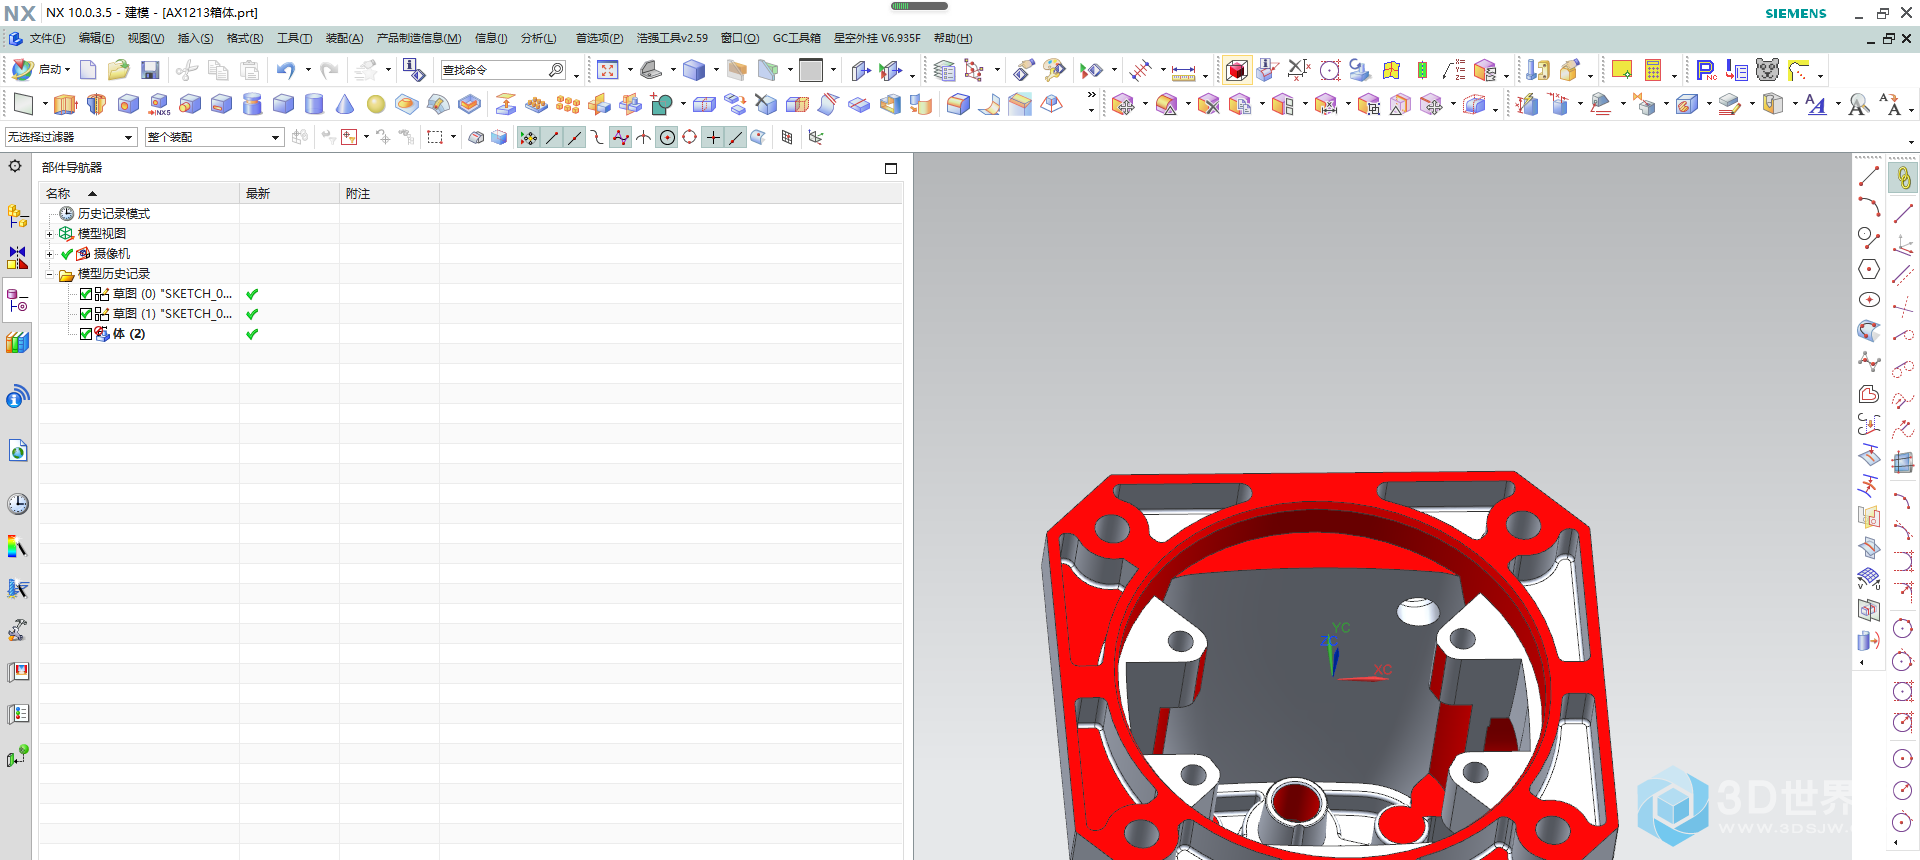Save the part with the floppy disk icon
The image size is (1920, 860).
point(150,70)
